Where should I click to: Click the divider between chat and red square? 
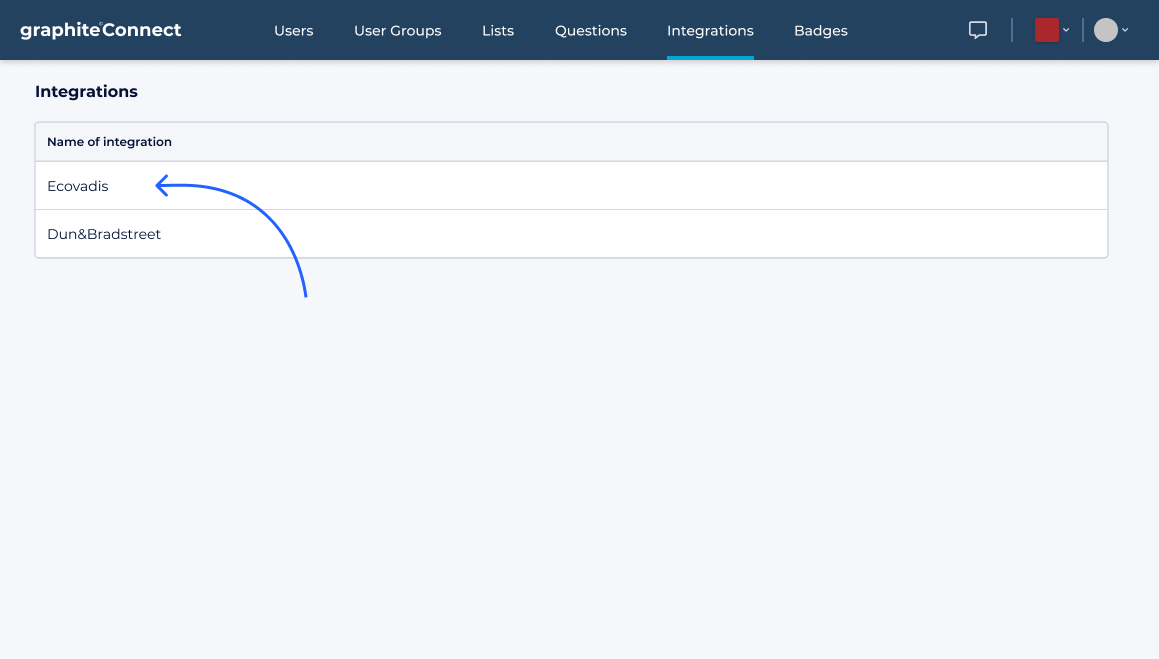click(x=1012, y=30)
